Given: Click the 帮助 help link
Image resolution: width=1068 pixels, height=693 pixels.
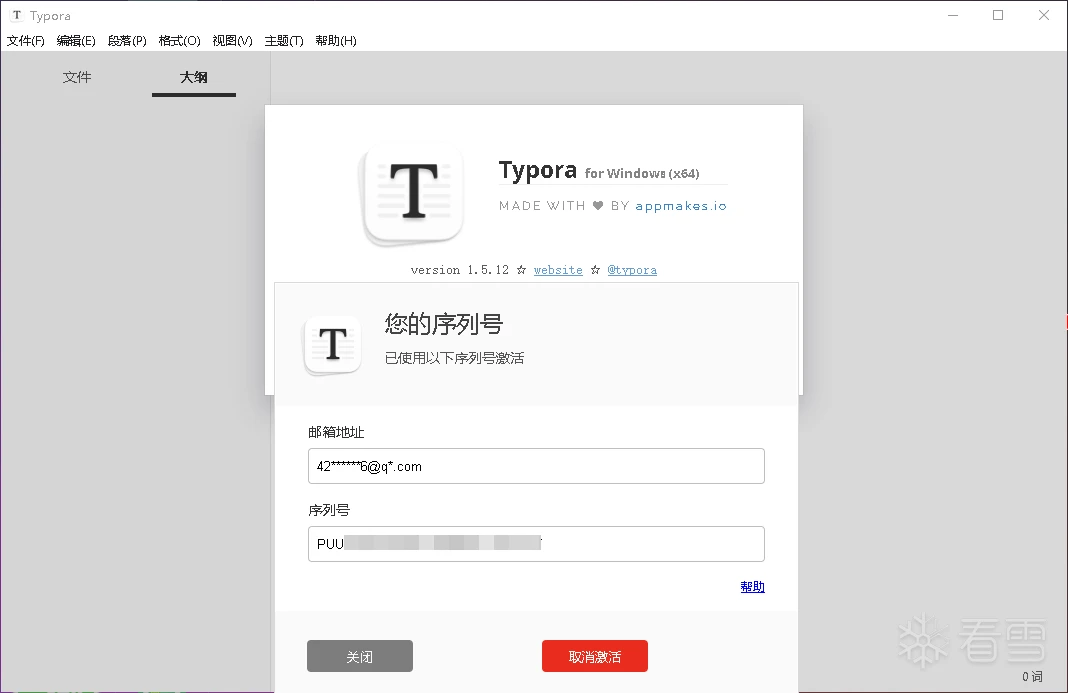Looking at the screenshot, I should [752, 587].
